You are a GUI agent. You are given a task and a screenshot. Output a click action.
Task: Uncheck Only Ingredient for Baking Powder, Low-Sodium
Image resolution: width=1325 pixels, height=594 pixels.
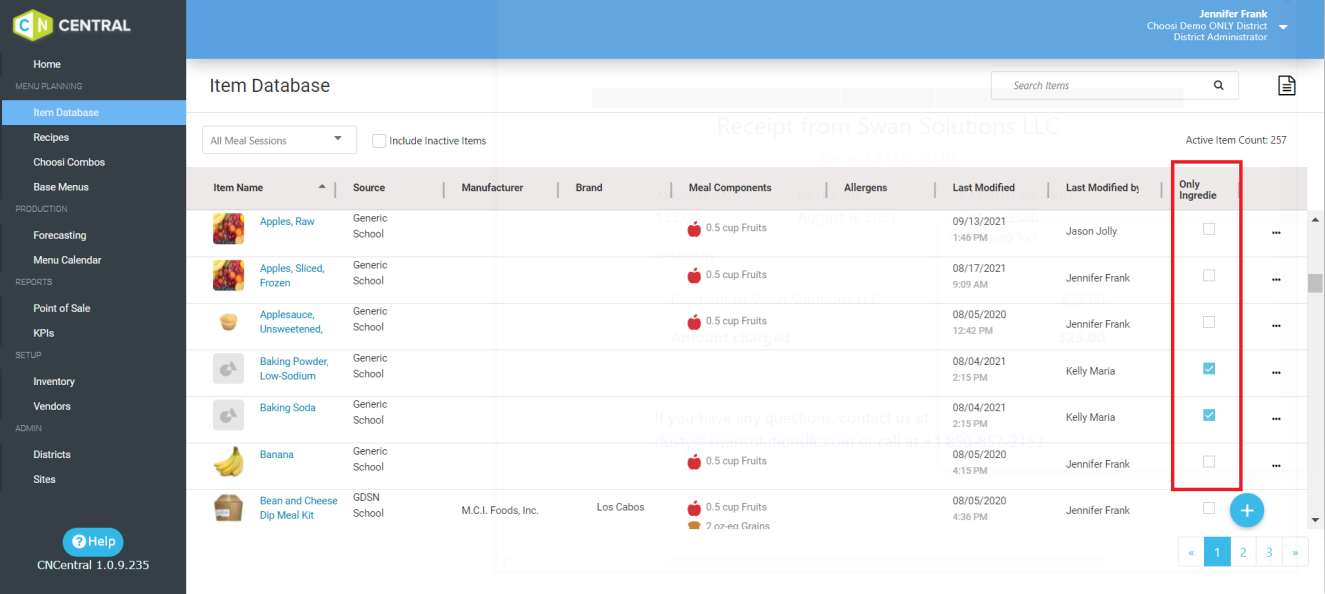pyautogui.click(x=1208, y=369)
